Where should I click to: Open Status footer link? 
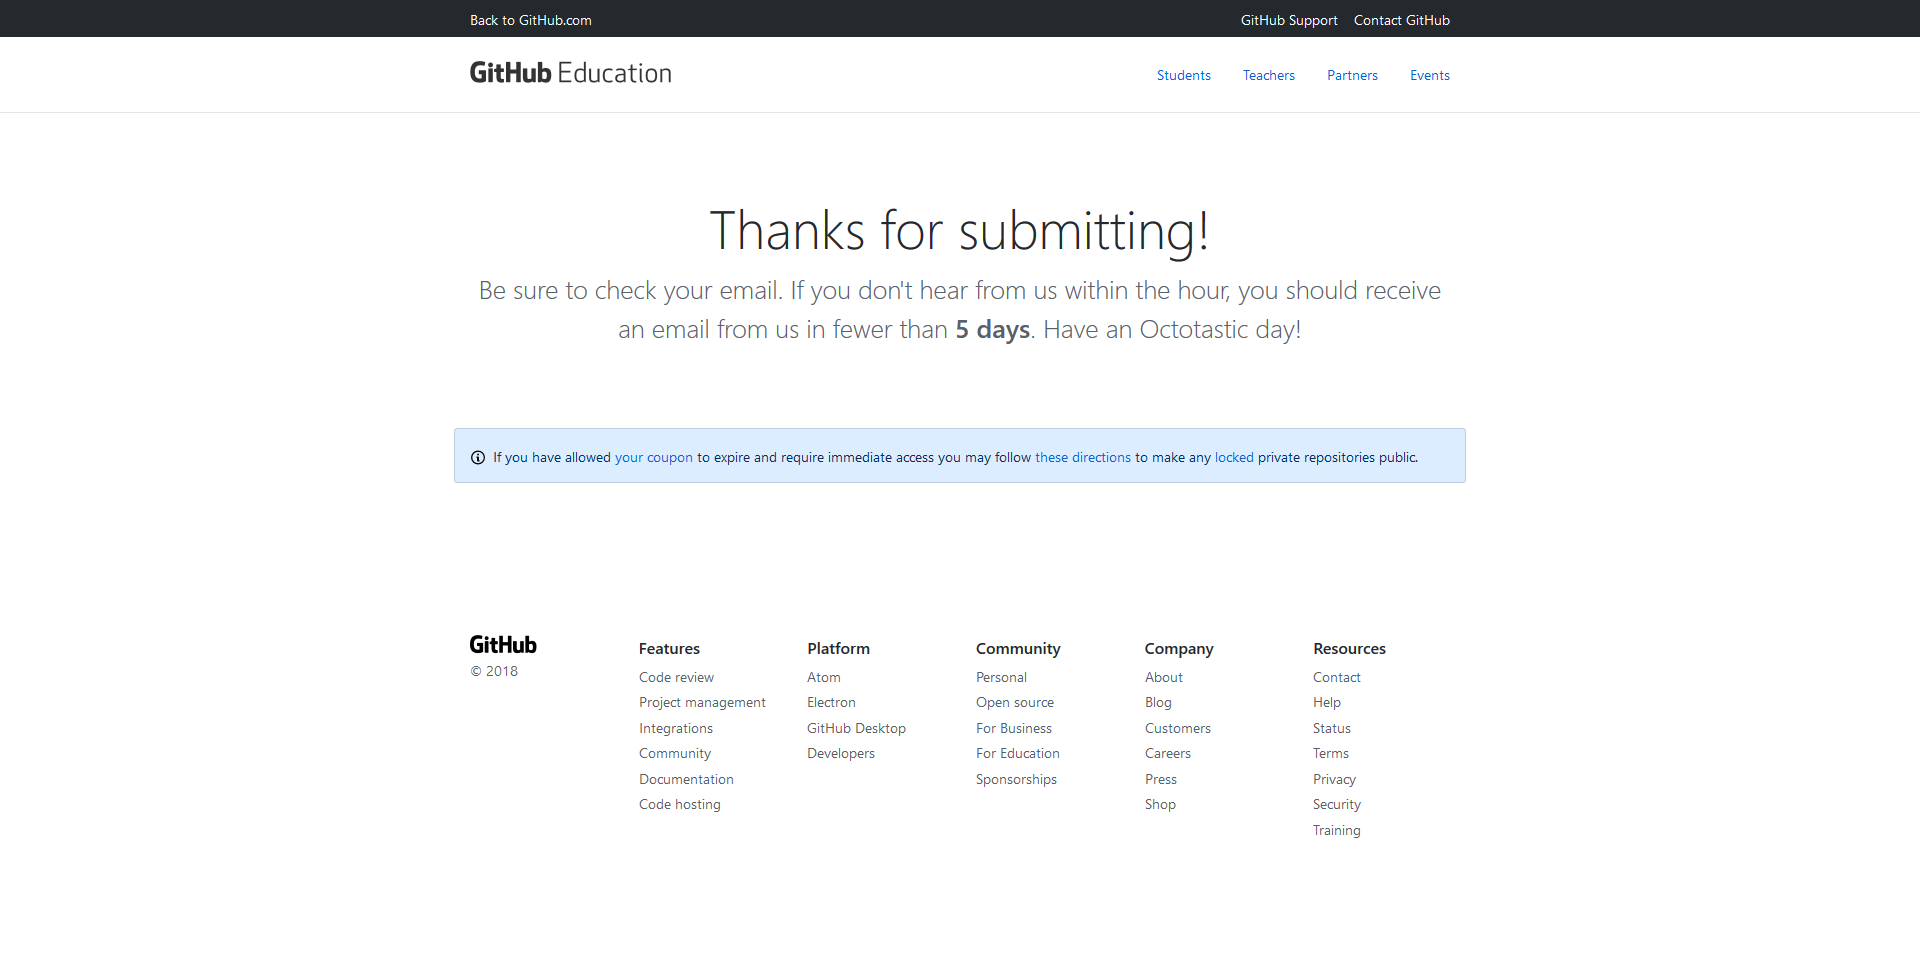(x=1332, y=728)
